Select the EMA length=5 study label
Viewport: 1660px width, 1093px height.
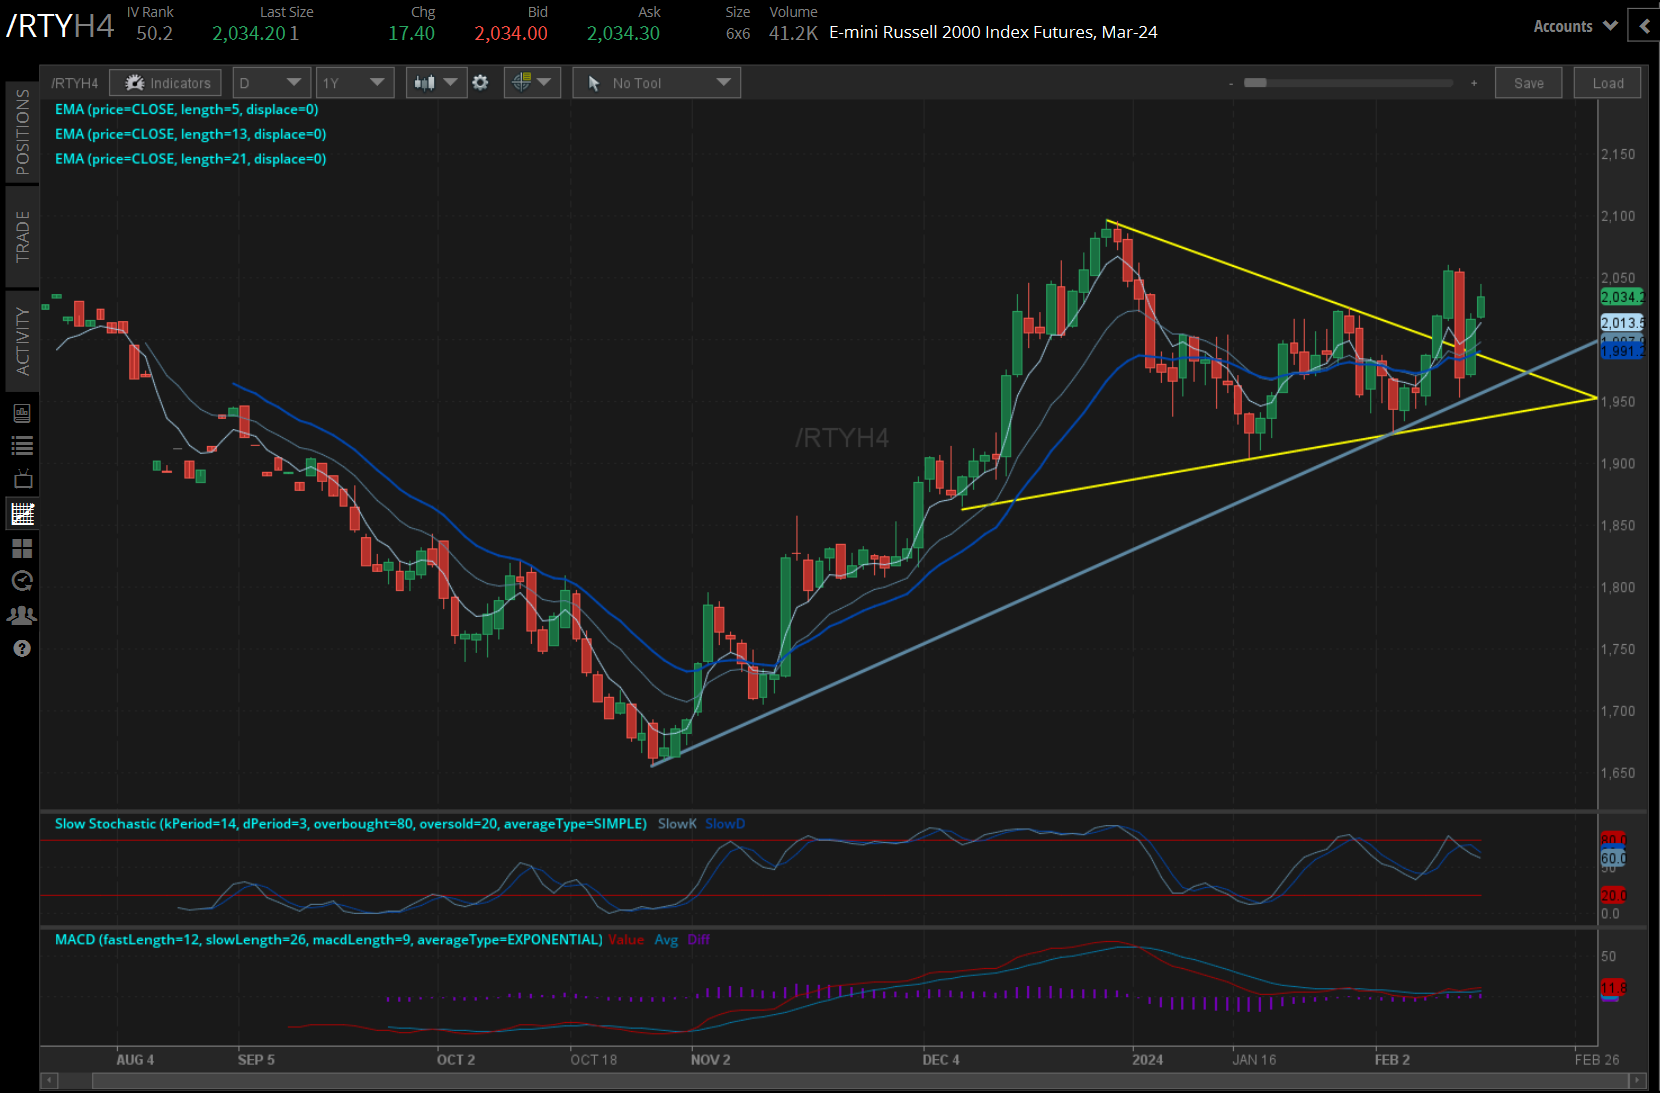pos(187,109)
